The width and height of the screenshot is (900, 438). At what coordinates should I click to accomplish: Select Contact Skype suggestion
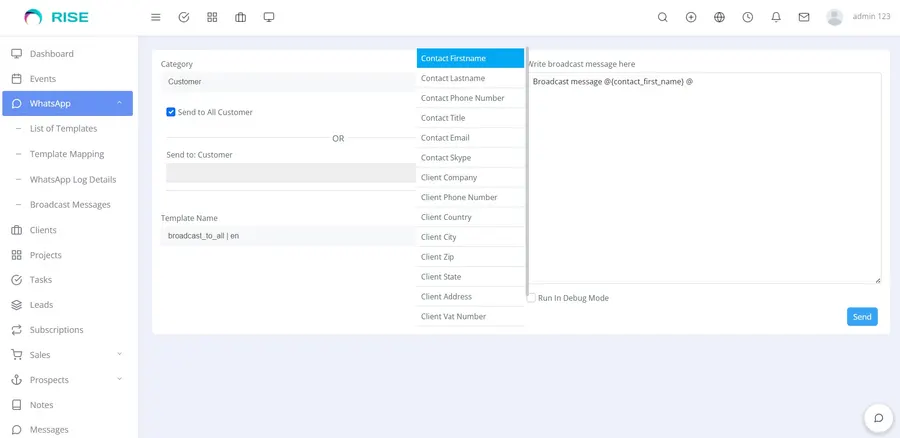tap(470, 157)
